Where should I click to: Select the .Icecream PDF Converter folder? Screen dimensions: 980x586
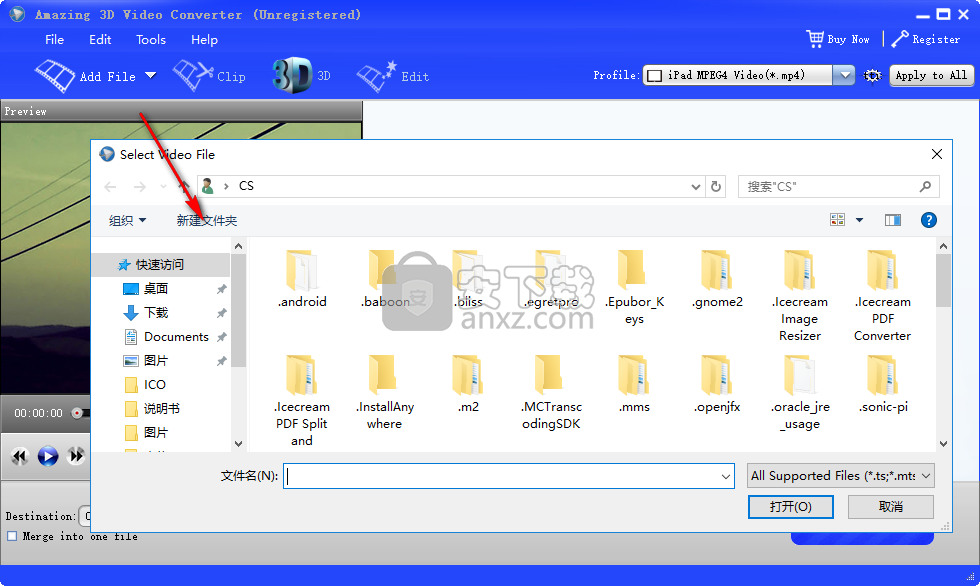pos(882,296)
